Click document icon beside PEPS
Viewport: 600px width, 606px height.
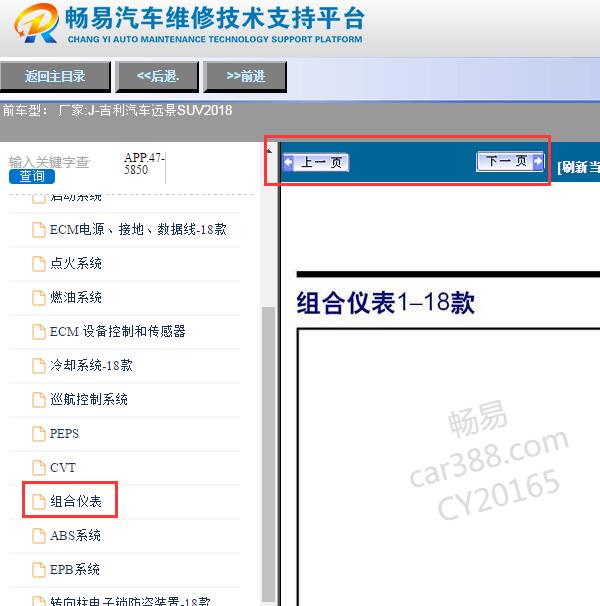[39, 434]
